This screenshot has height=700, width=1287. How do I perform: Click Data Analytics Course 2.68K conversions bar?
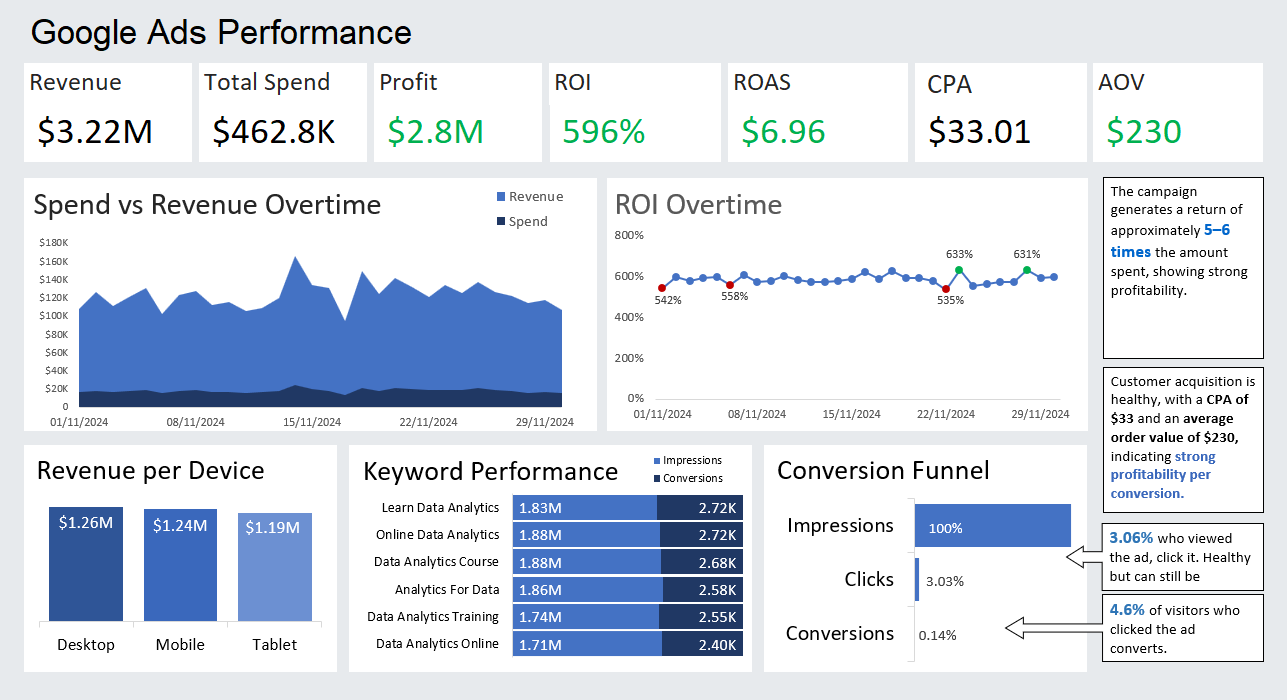[703, 562]
